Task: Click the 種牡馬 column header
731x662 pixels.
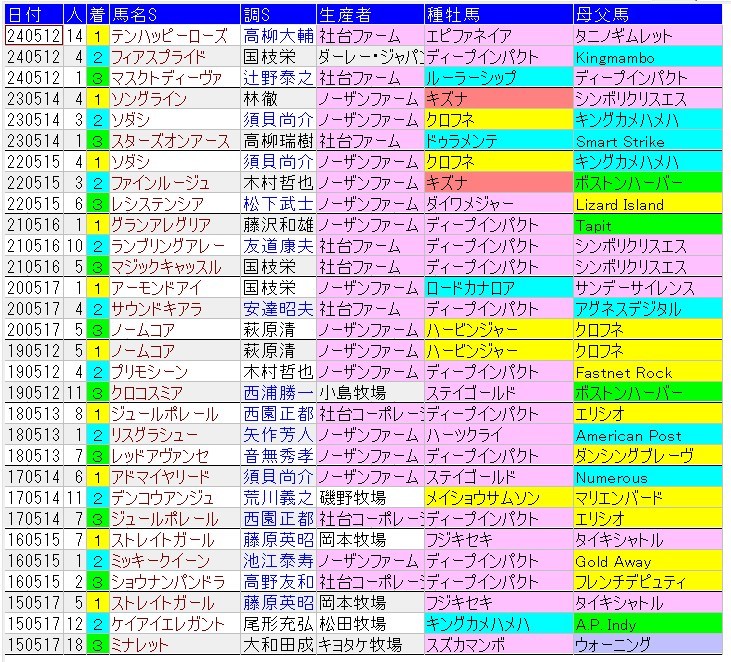Action: click(498, 15)
